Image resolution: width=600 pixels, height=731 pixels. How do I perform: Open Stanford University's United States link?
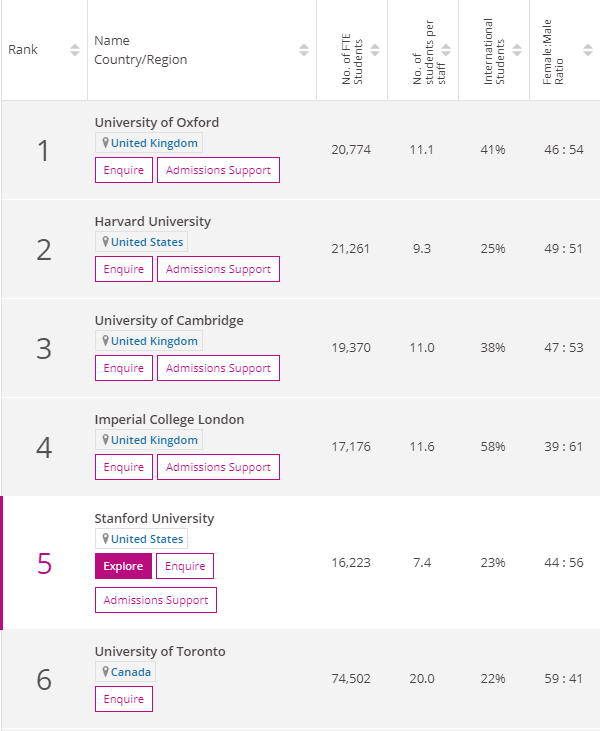(147, 539)
